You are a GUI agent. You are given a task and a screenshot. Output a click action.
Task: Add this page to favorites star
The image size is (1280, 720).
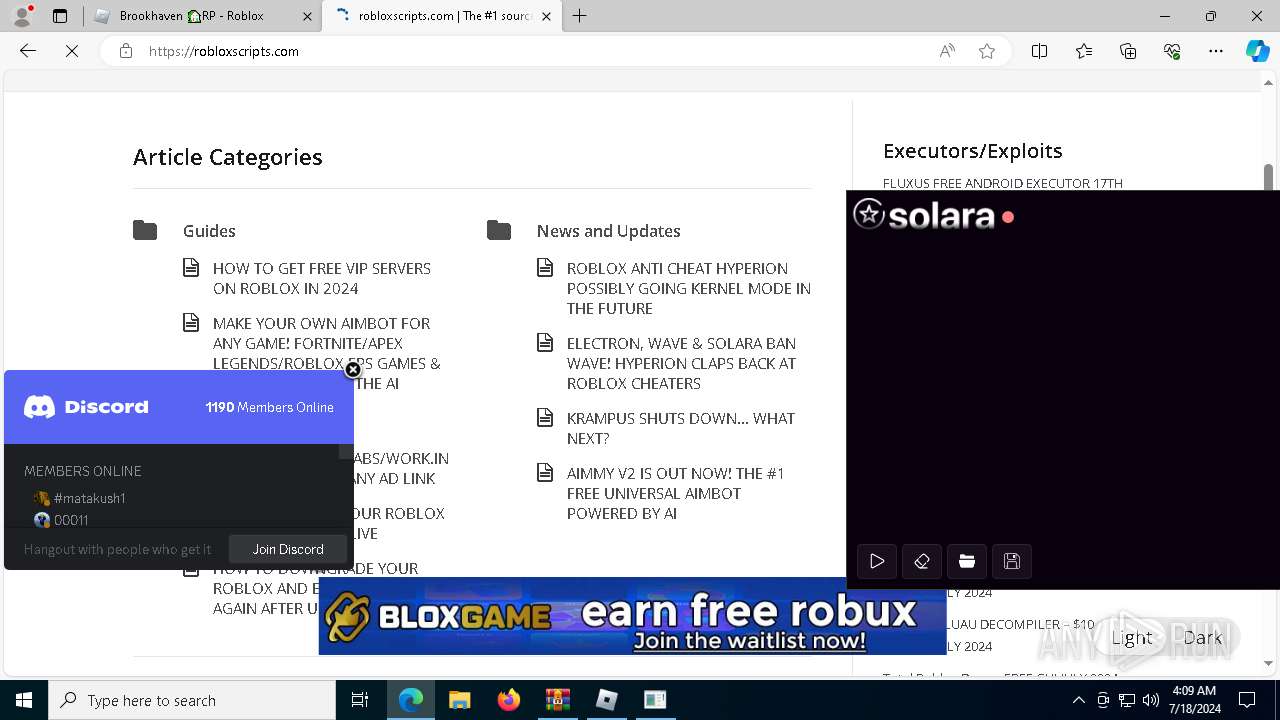pyautogui.click(x=987, y=51)
